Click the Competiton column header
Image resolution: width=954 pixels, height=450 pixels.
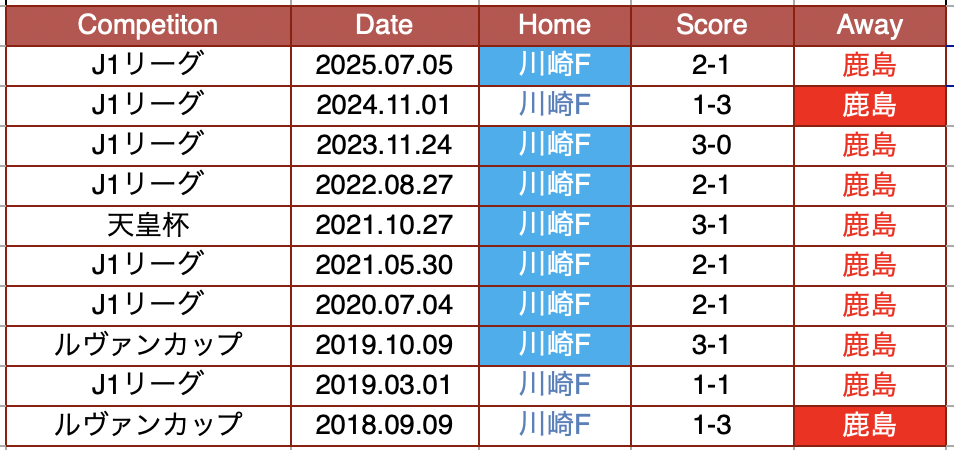147,25
